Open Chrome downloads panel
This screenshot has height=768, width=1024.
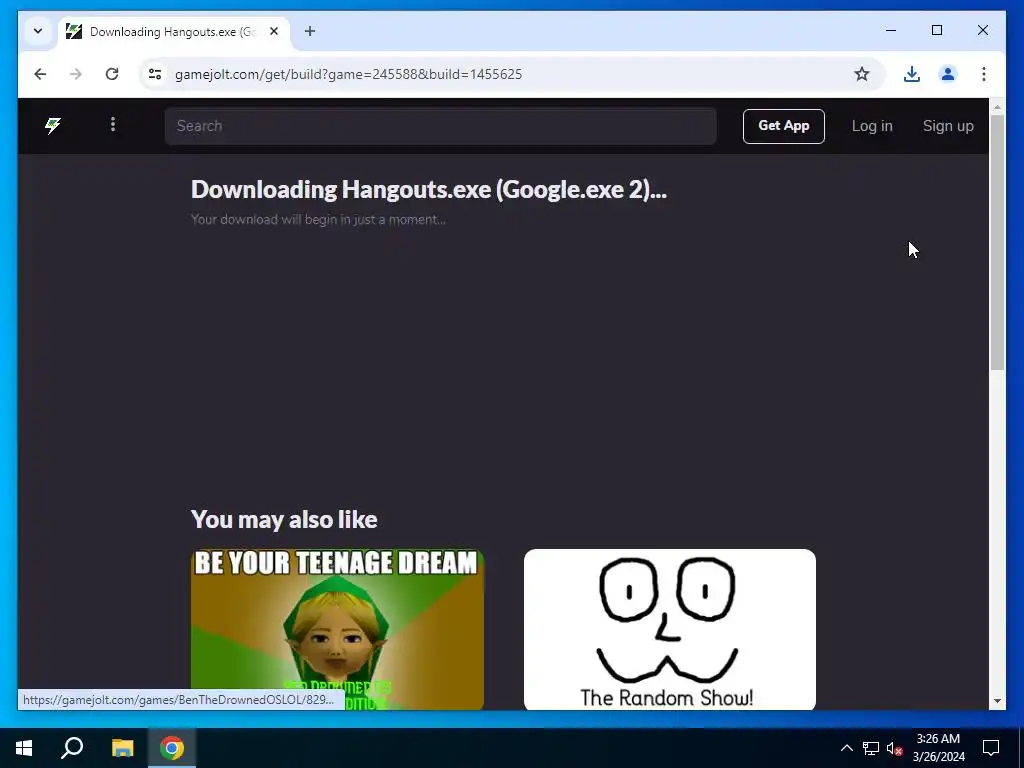click(912, 74)
